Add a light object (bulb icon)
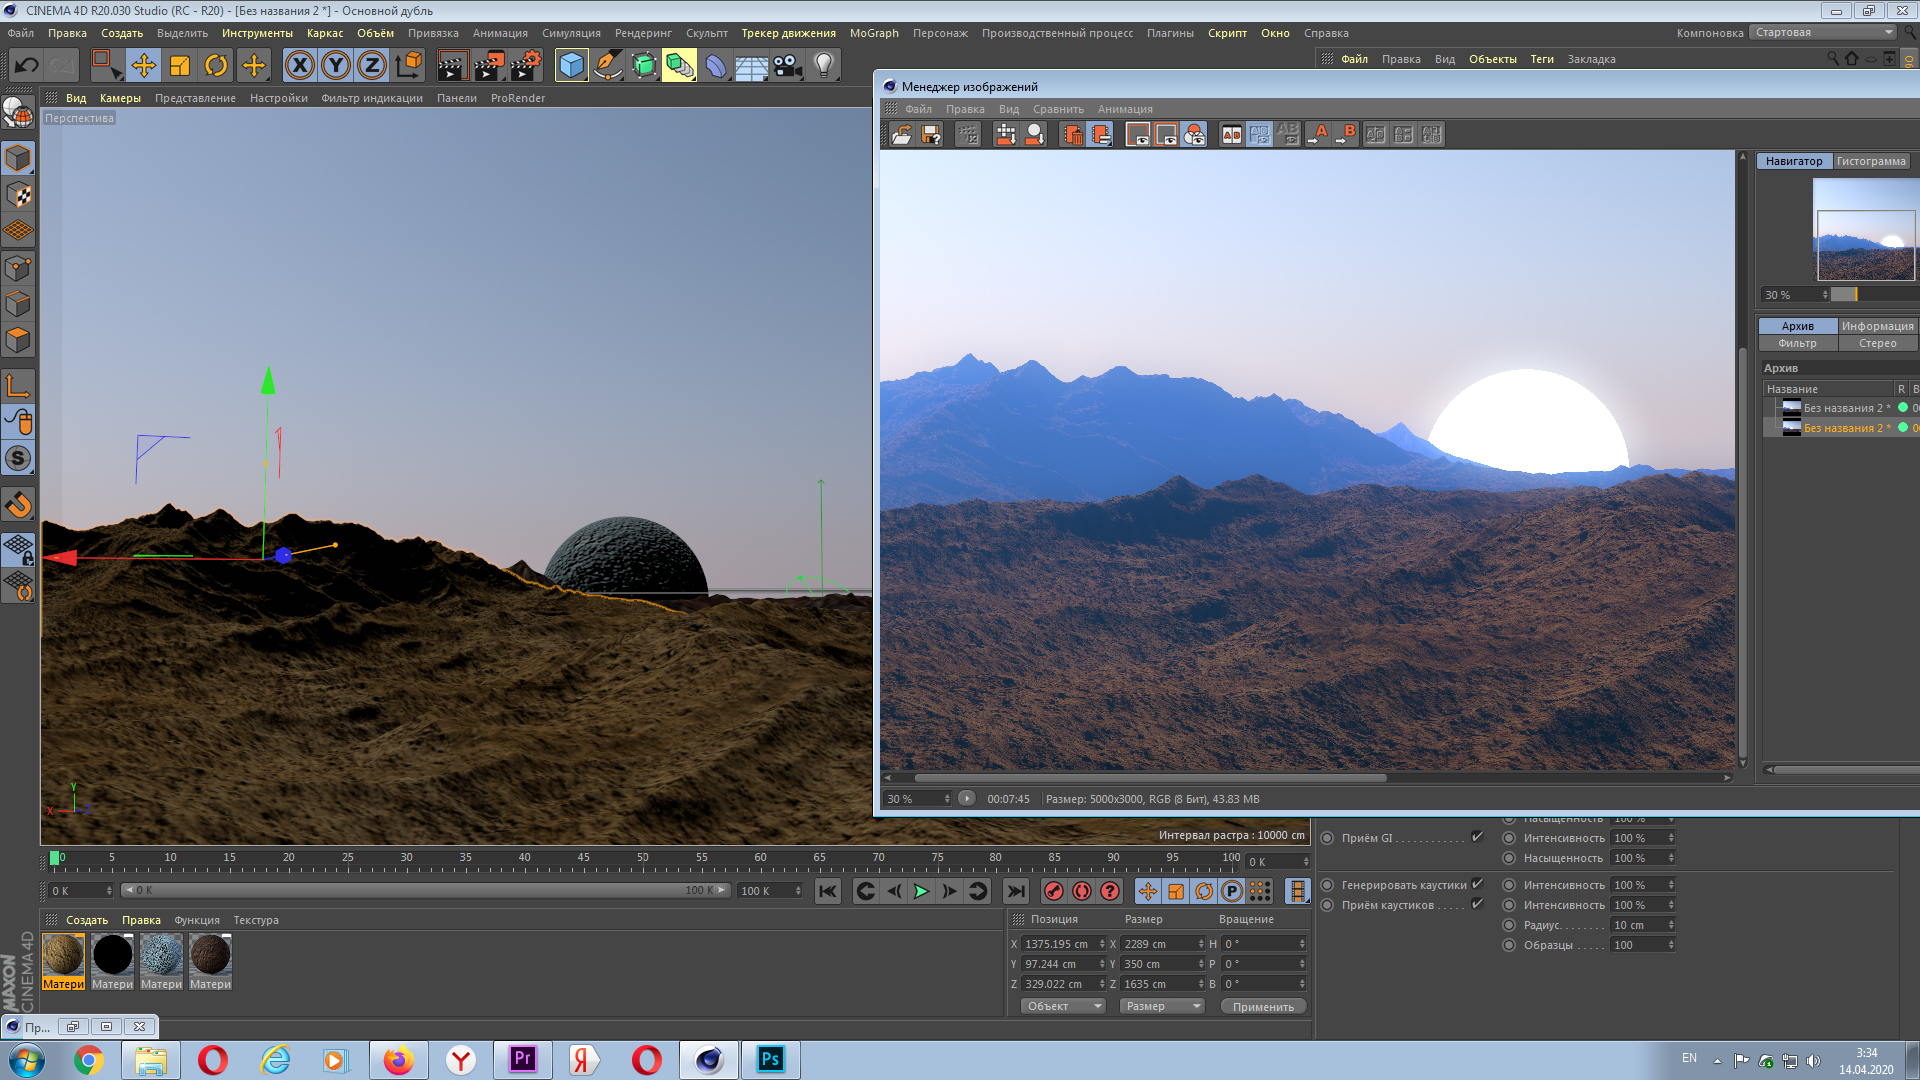The width and height of the screenshot is (1920, 1080). pos(824,66)
